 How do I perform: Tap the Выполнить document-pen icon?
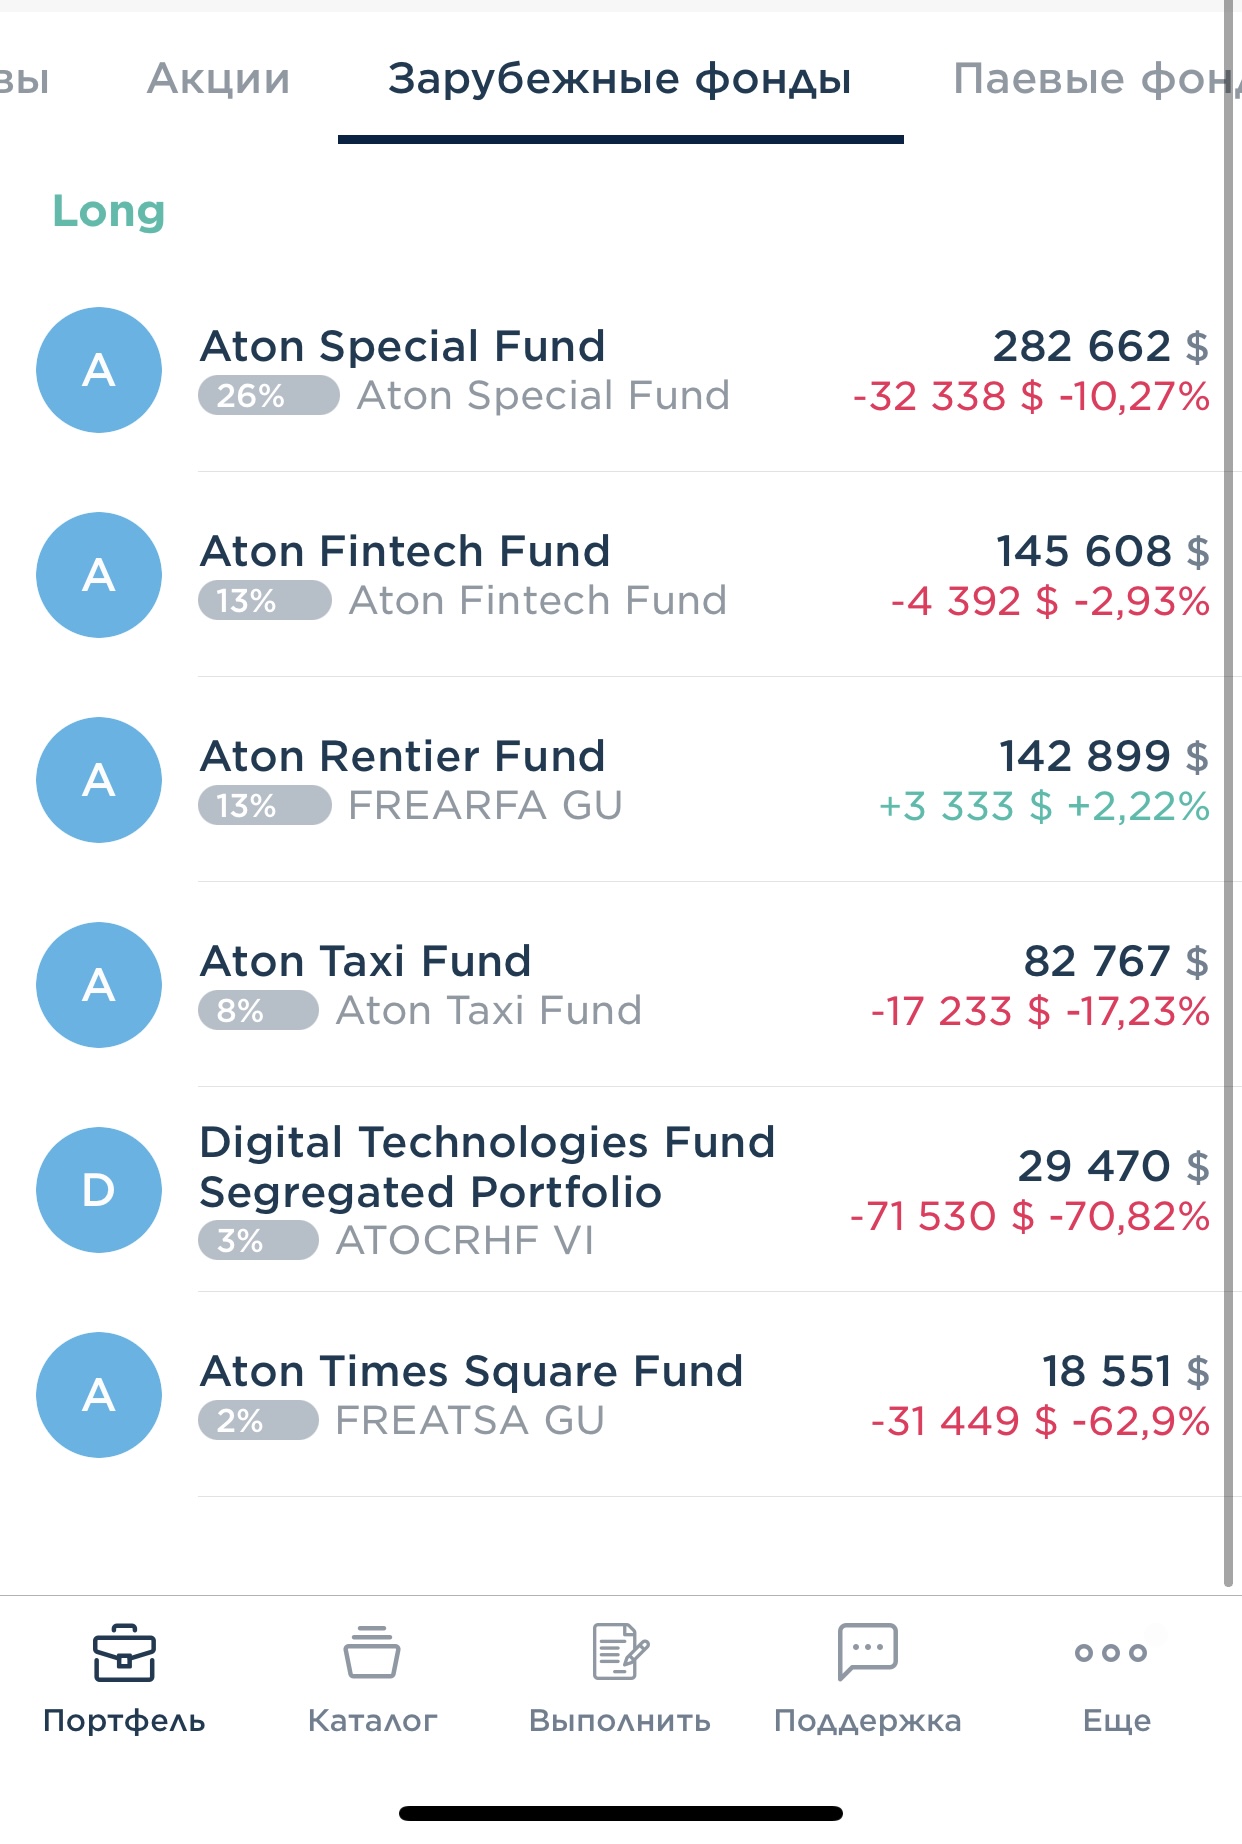620,1651
